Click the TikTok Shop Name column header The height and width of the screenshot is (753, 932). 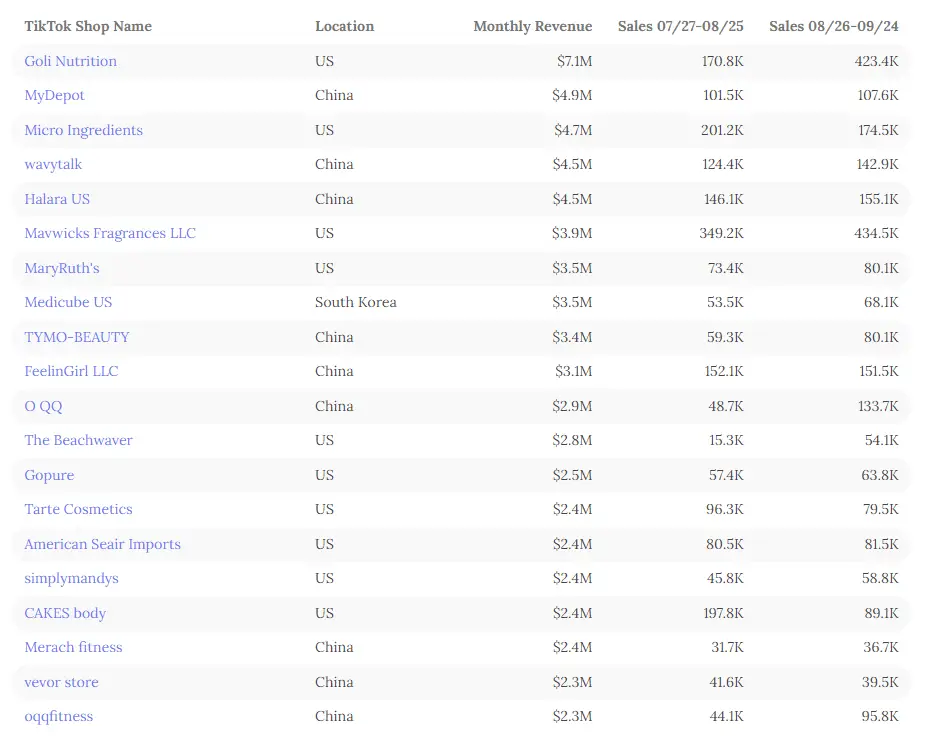(88, 26)
